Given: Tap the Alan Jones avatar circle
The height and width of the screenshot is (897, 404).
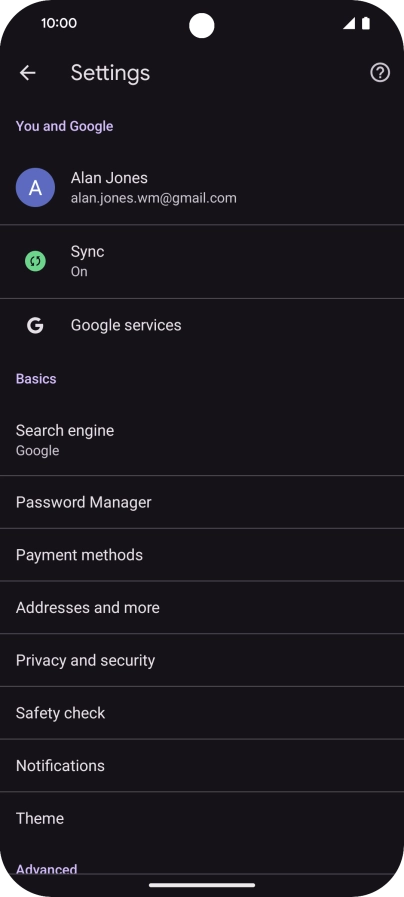Looking at the screenshot, I should click(x=35, y=188).
